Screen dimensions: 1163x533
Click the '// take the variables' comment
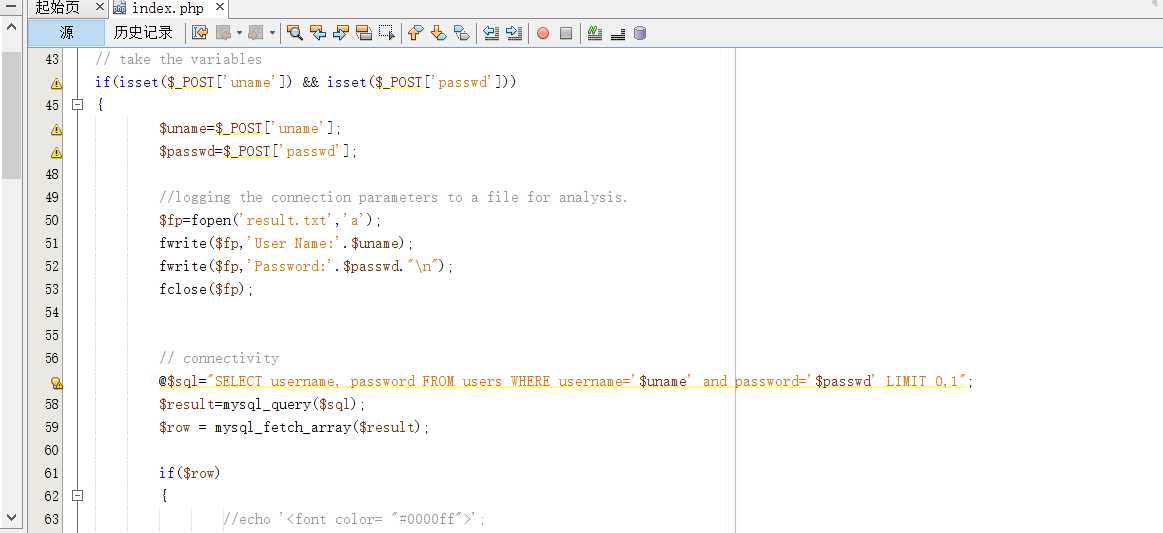pos(179,59)
